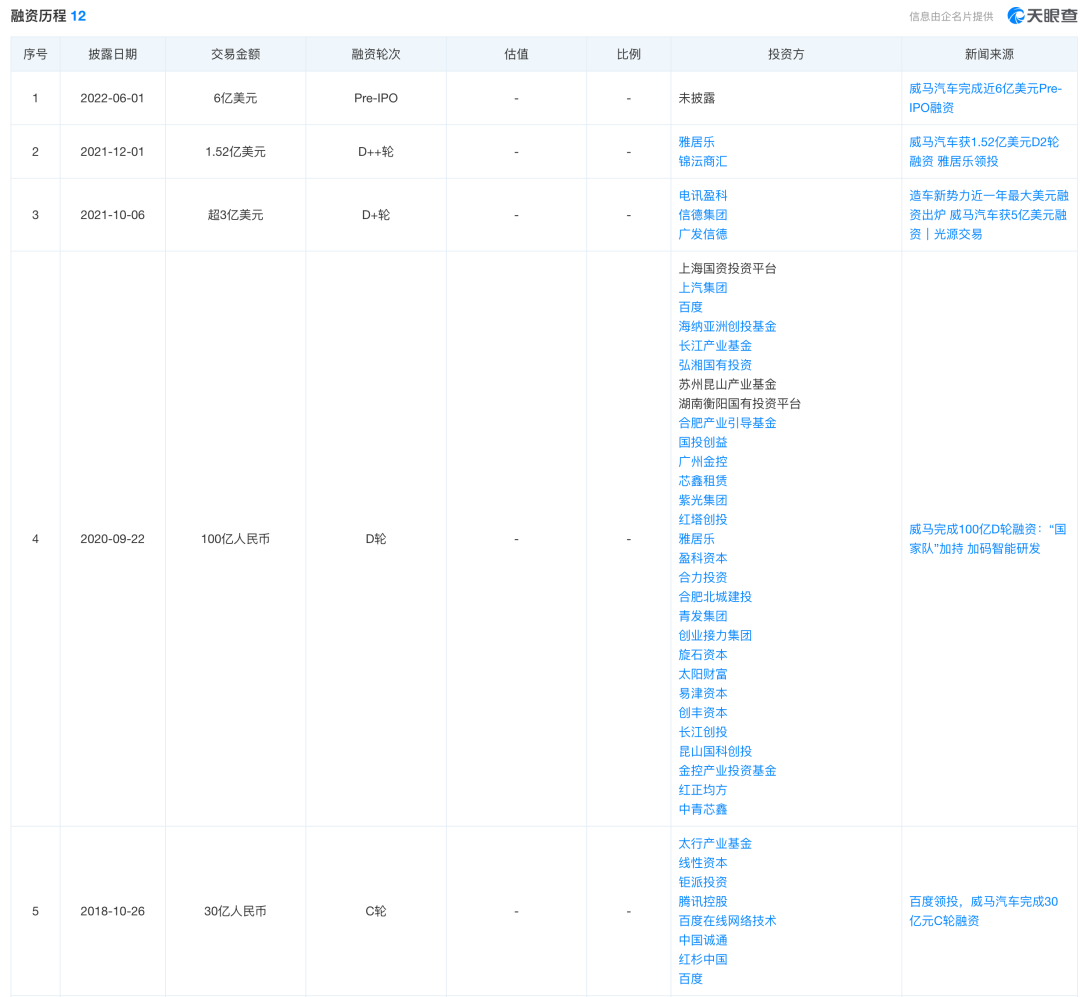Open investor link 太行产业基金

[x=715, y=843]
